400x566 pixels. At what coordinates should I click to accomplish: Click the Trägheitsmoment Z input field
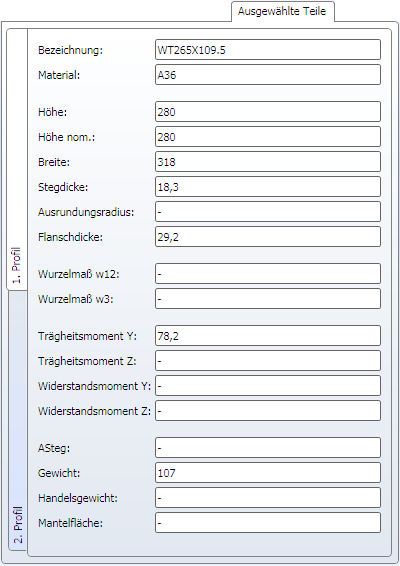[x=268, y=361]
